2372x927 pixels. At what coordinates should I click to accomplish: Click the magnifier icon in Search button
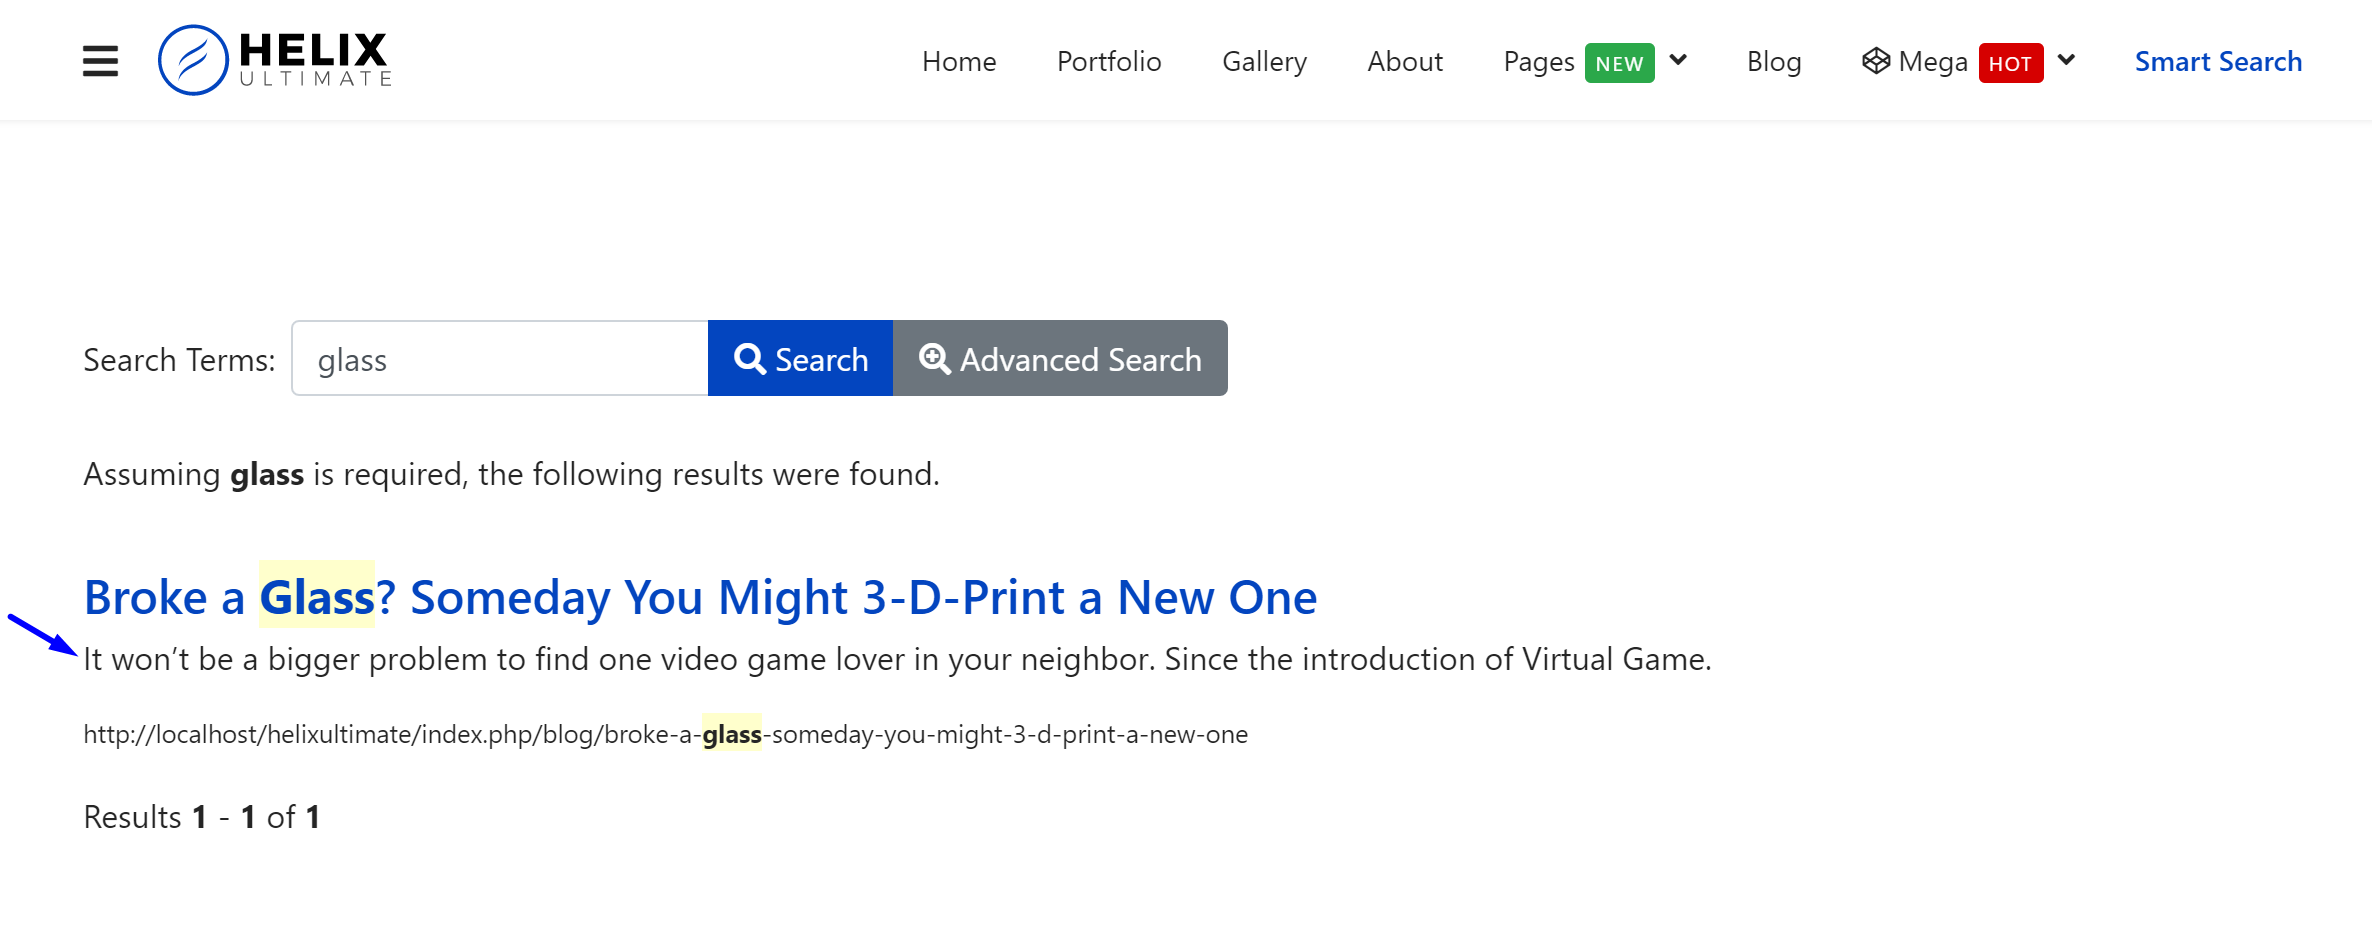[x=749, y=359]
